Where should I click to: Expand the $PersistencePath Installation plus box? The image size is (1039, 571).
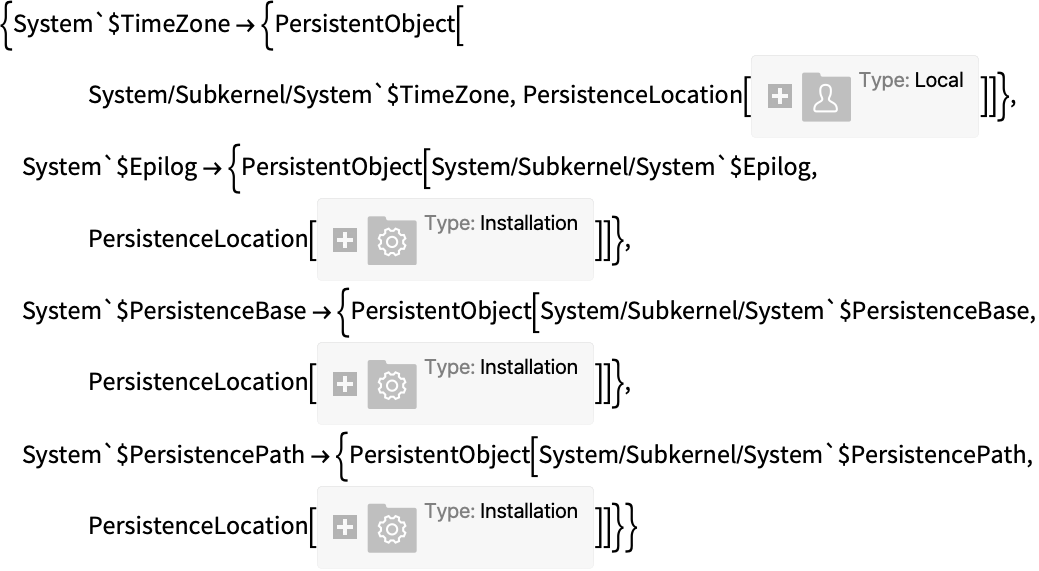pyautogui.click(x=345, y=527)
